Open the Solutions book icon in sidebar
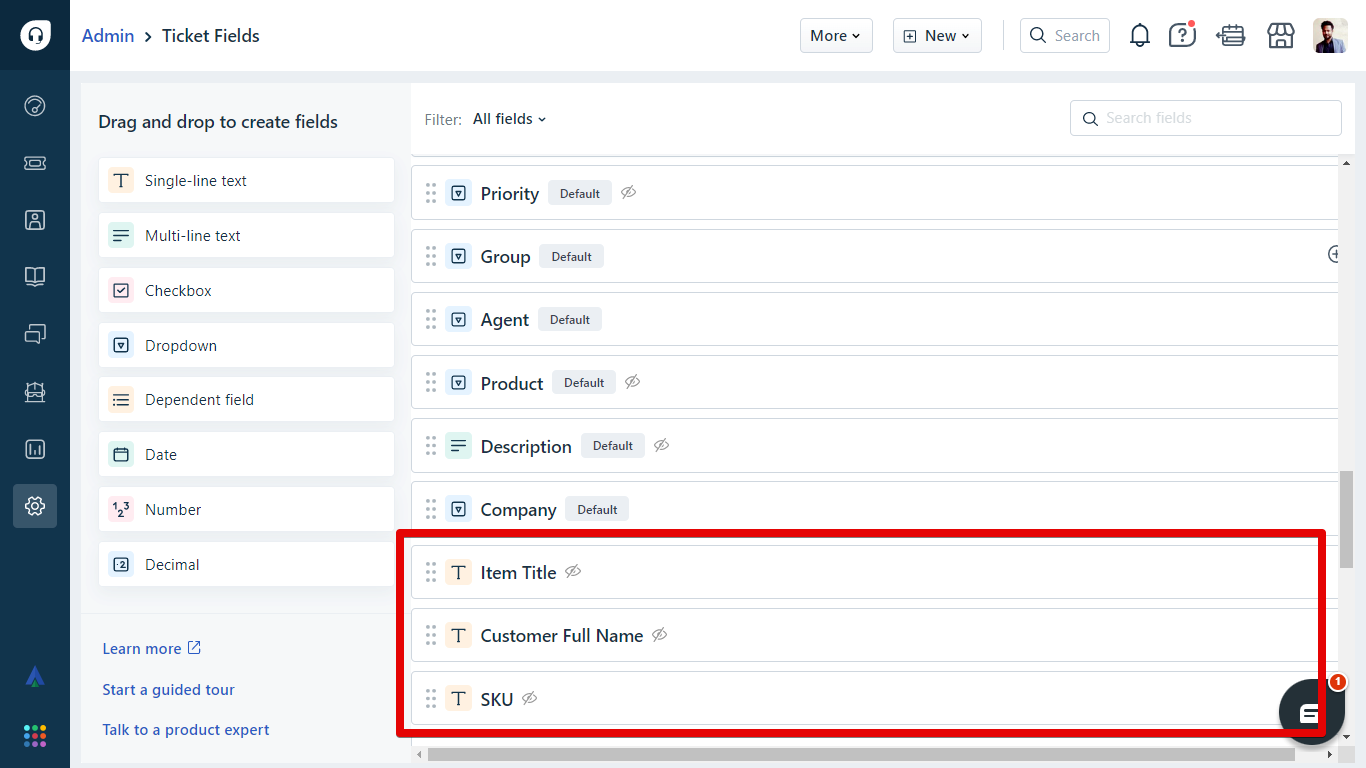The height and width of the screenshot is (768, 1366). (35, 277)
